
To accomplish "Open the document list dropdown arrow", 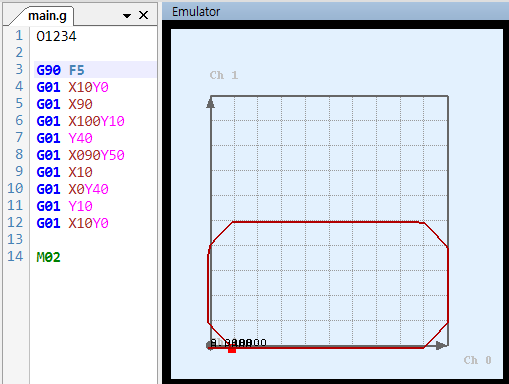I will pos(127,16).
